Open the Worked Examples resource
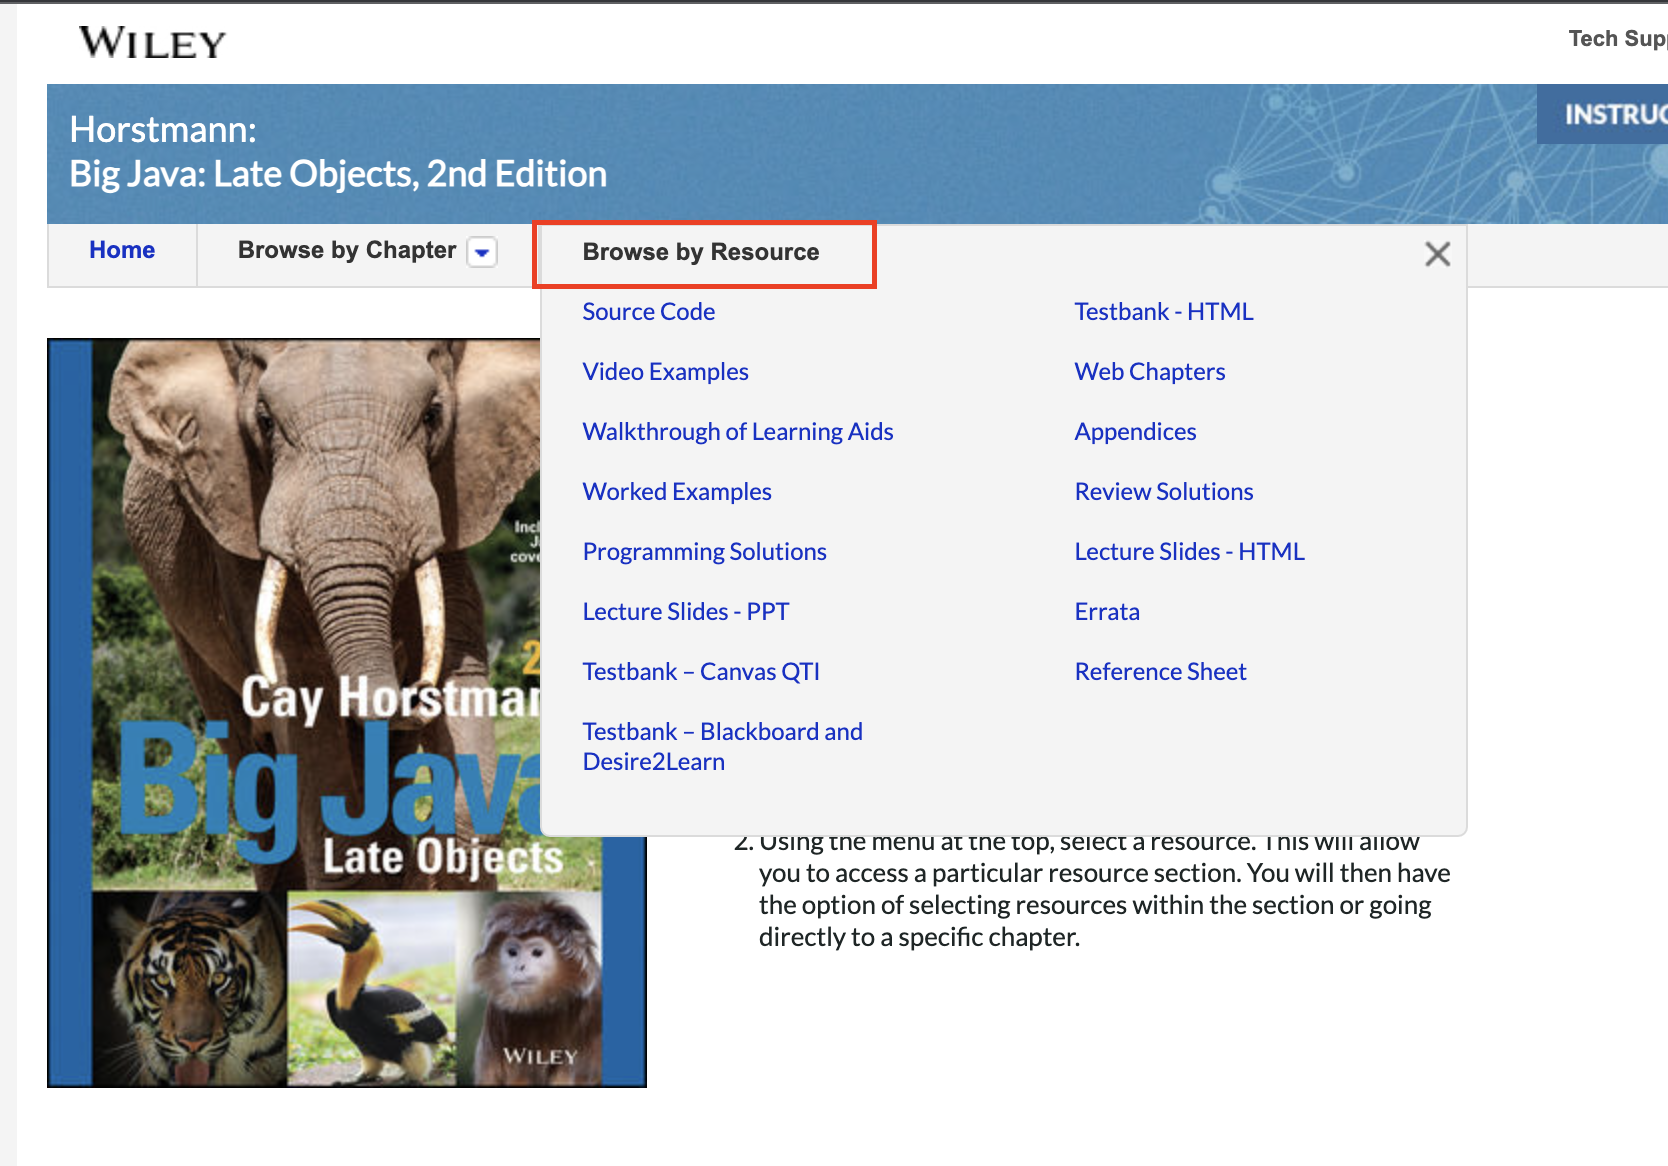 (x=677, y=492)
